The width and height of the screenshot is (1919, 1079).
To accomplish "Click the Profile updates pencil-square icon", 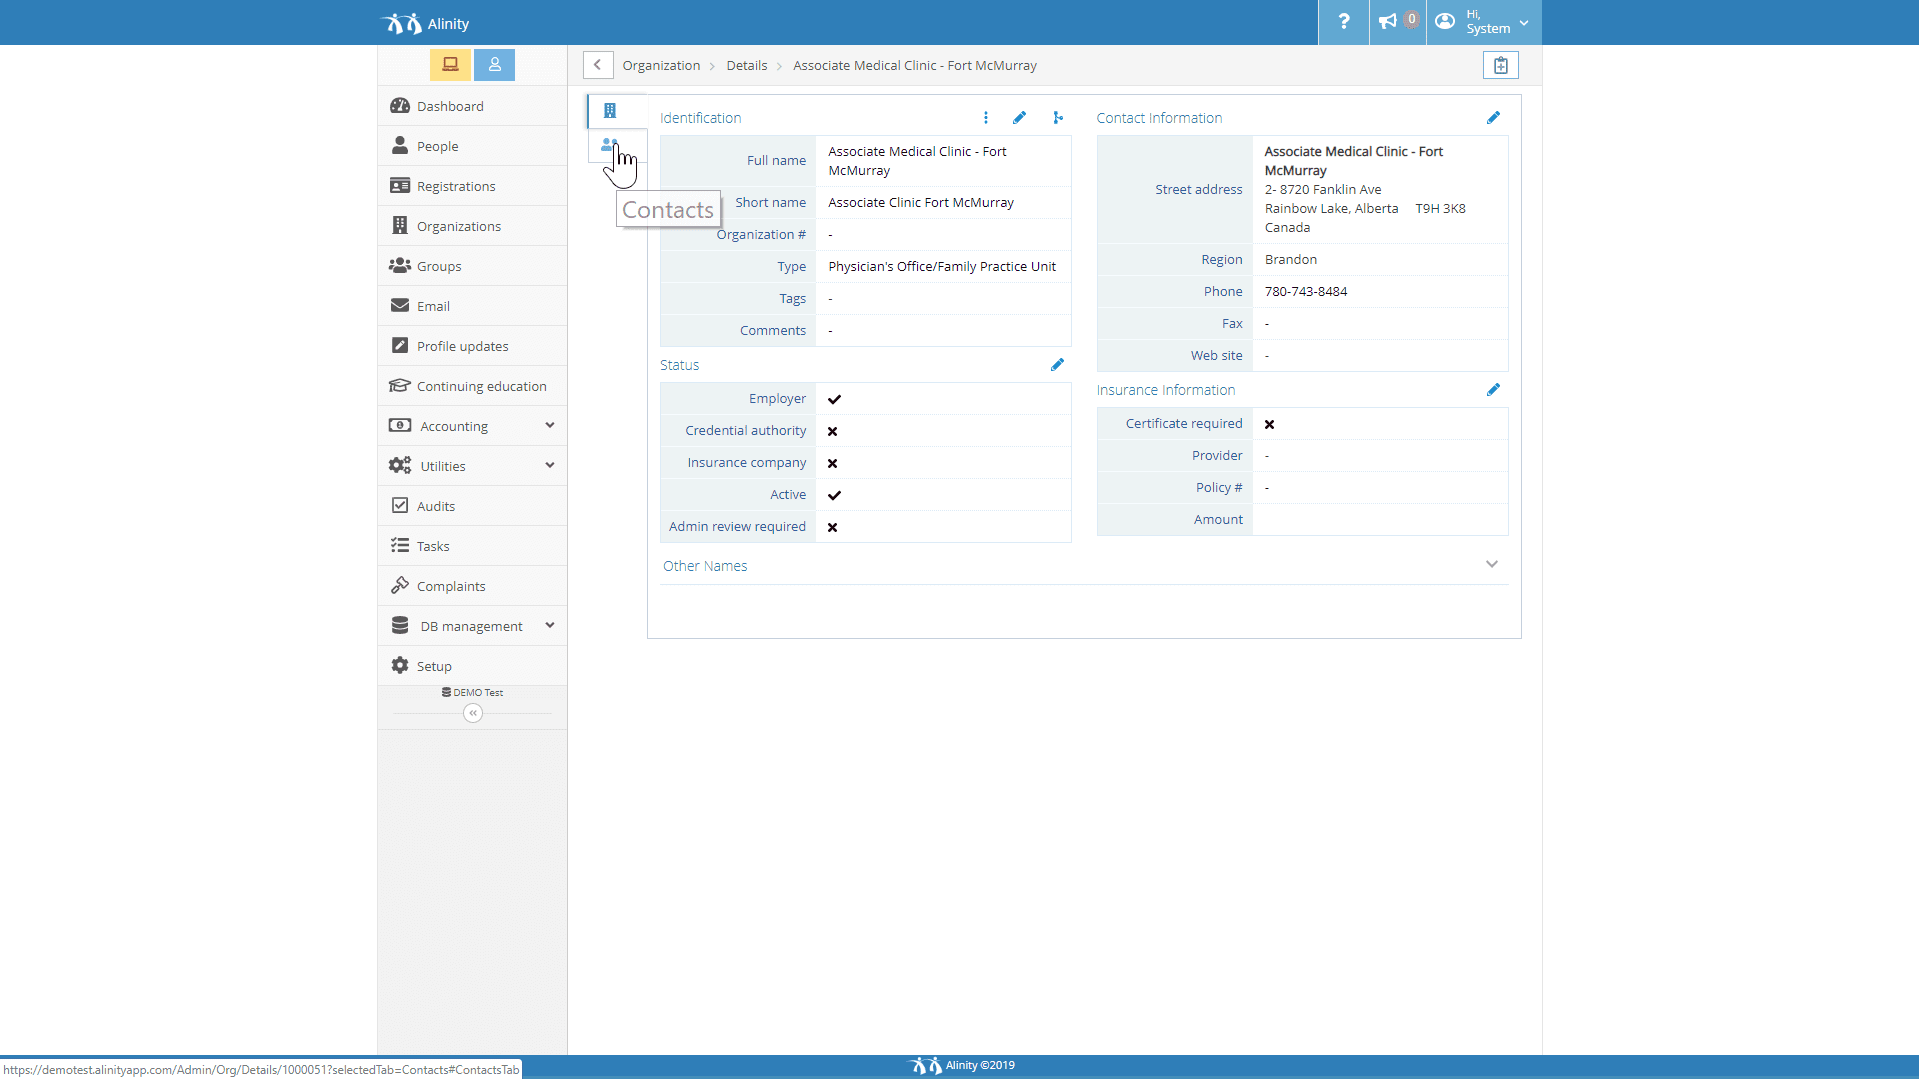I will [x=400, y=345].
